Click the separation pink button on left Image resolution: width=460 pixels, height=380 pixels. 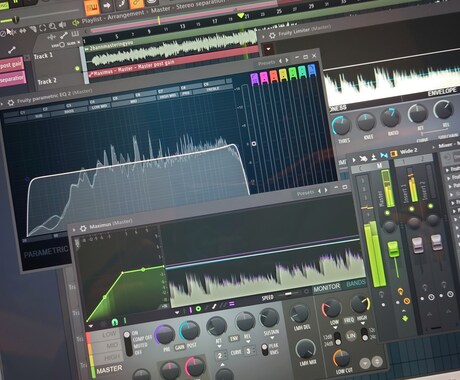click(x=12, y=79)
